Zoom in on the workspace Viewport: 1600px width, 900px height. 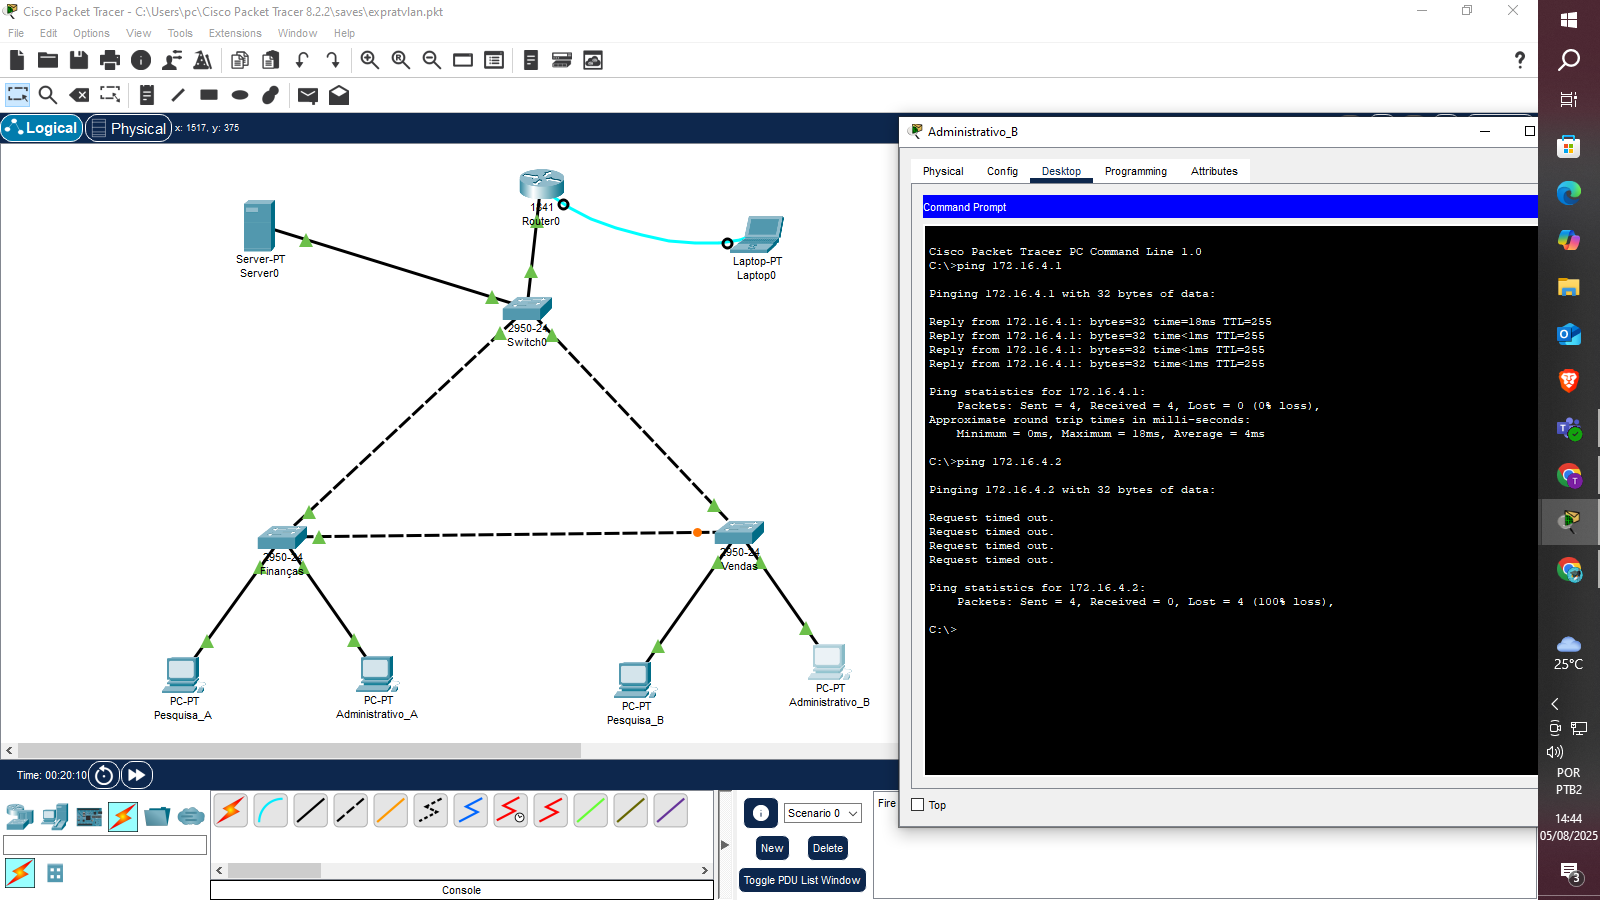tap(370, 60)
